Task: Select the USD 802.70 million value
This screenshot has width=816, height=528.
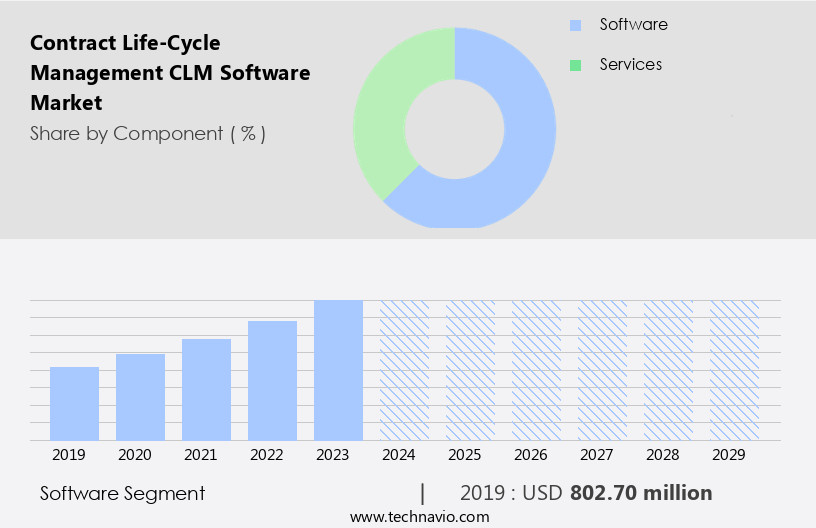Action: [x=640, y=493]
